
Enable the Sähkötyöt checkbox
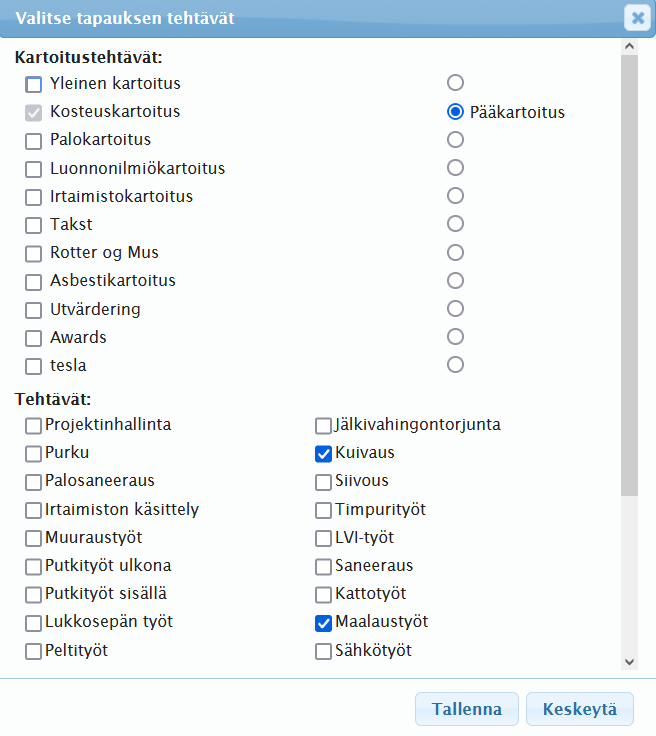pyautogui.click(x=323, y=652)
